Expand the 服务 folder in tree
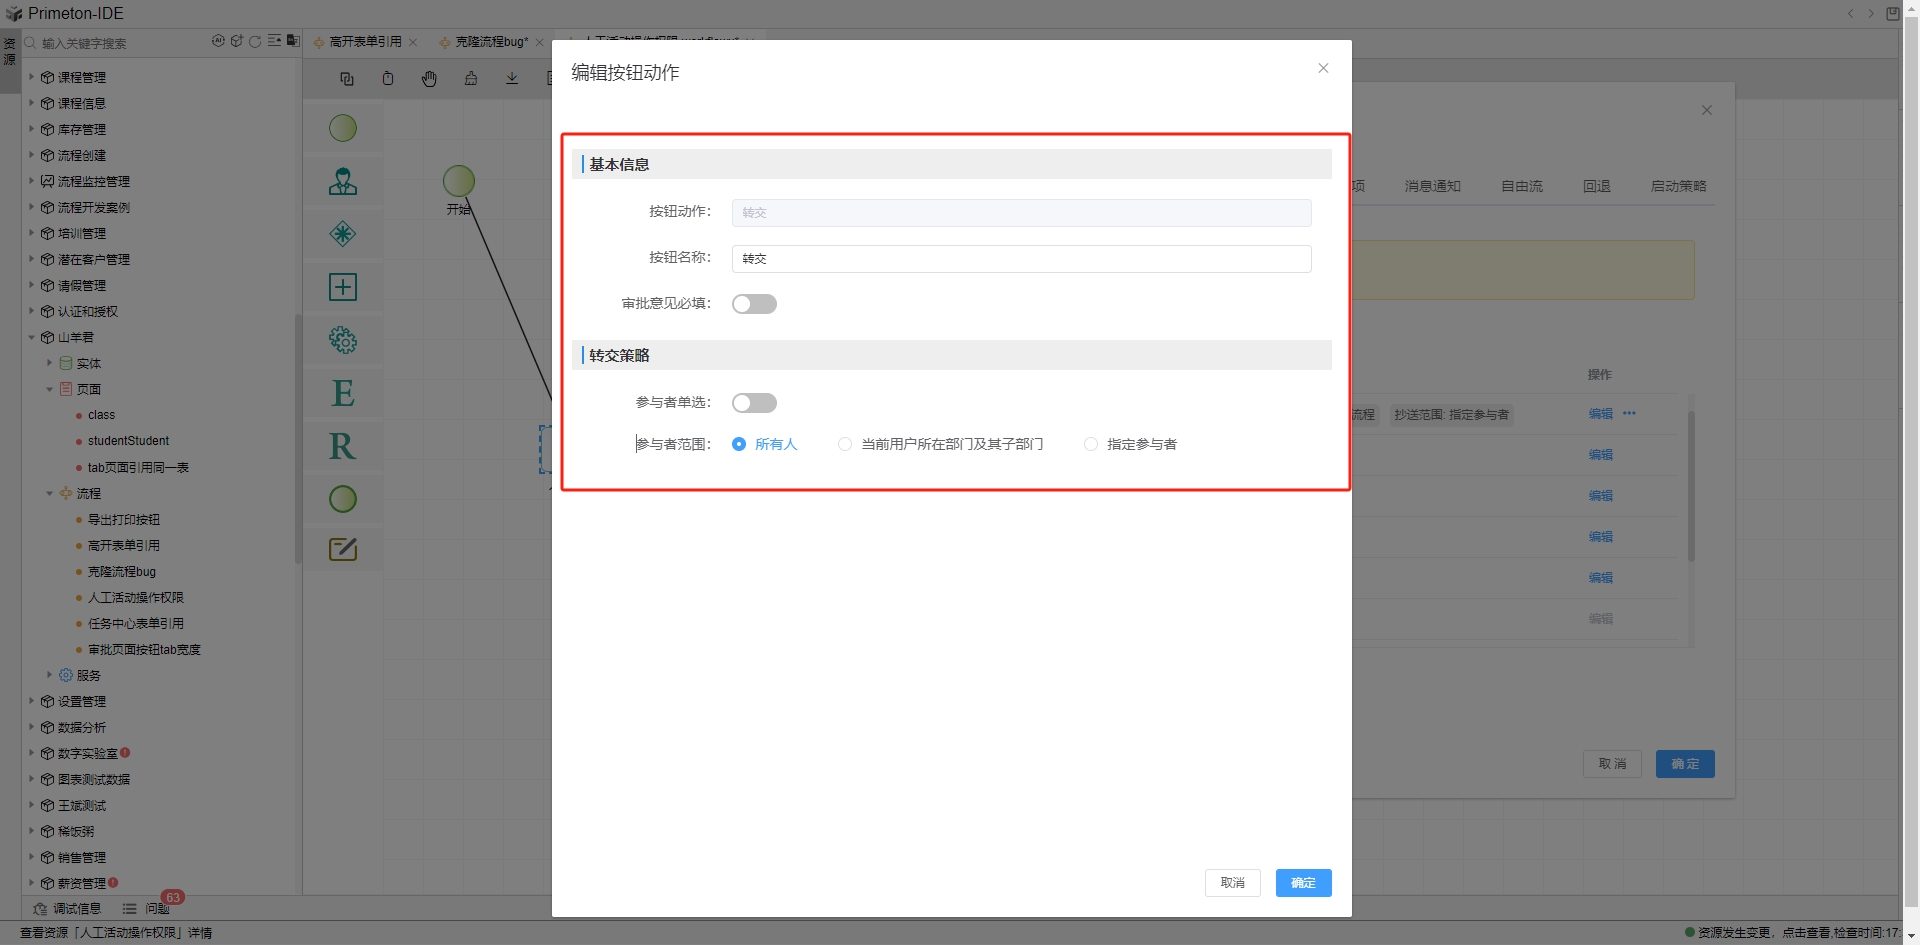The image size is (1920, 945). click(49, 675)
